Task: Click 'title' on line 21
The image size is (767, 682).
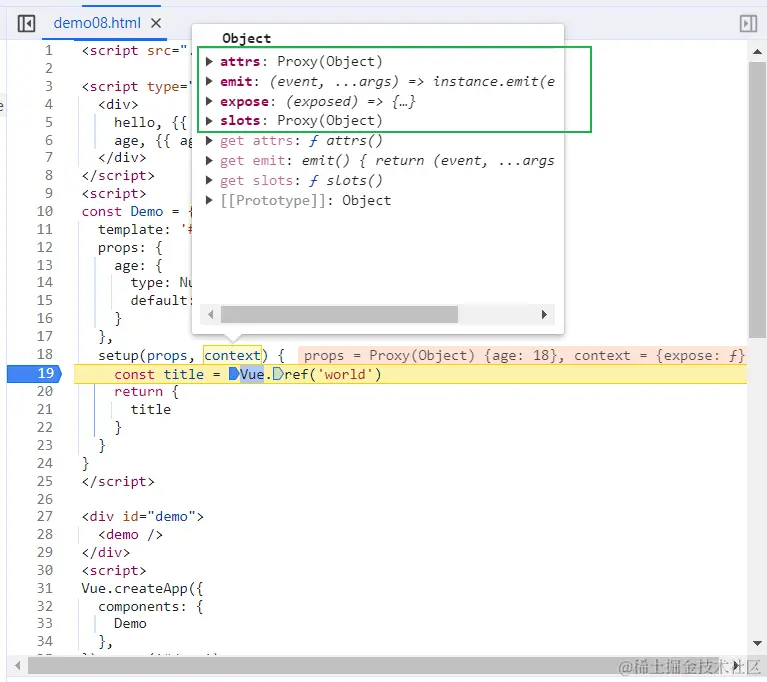Action: point(151,409)
